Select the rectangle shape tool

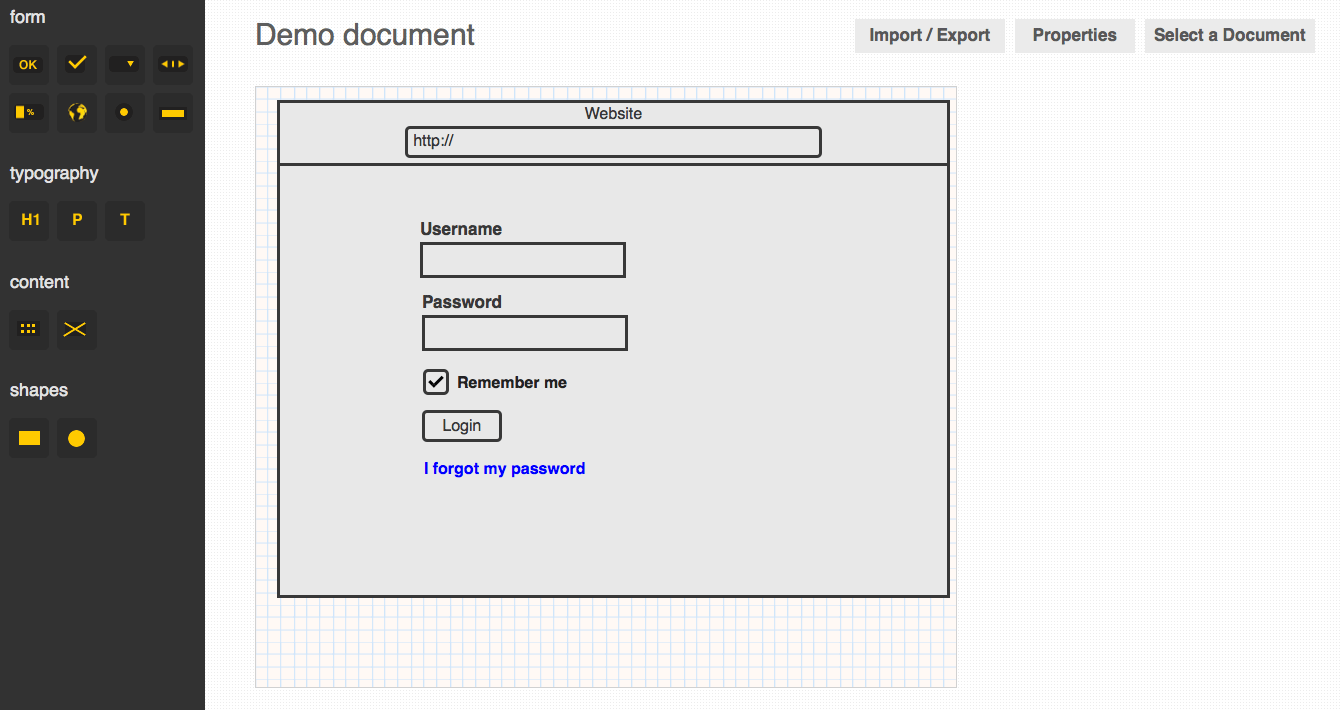coord(29,438)
